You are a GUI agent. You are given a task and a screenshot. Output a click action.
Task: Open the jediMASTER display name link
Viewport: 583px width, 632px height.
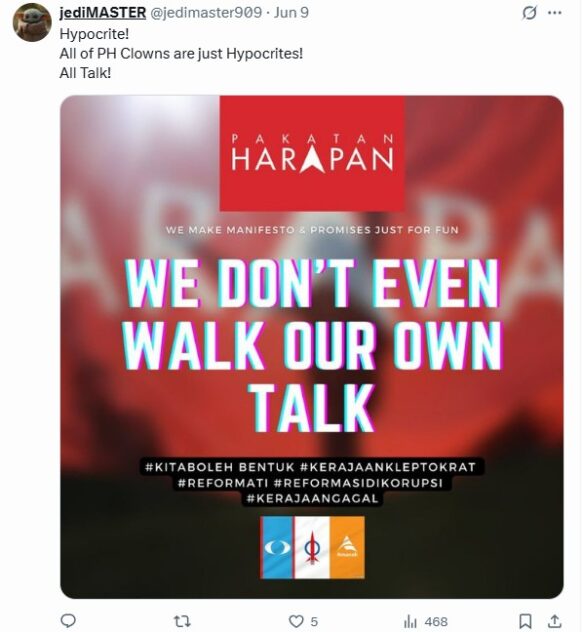point(103,12)
